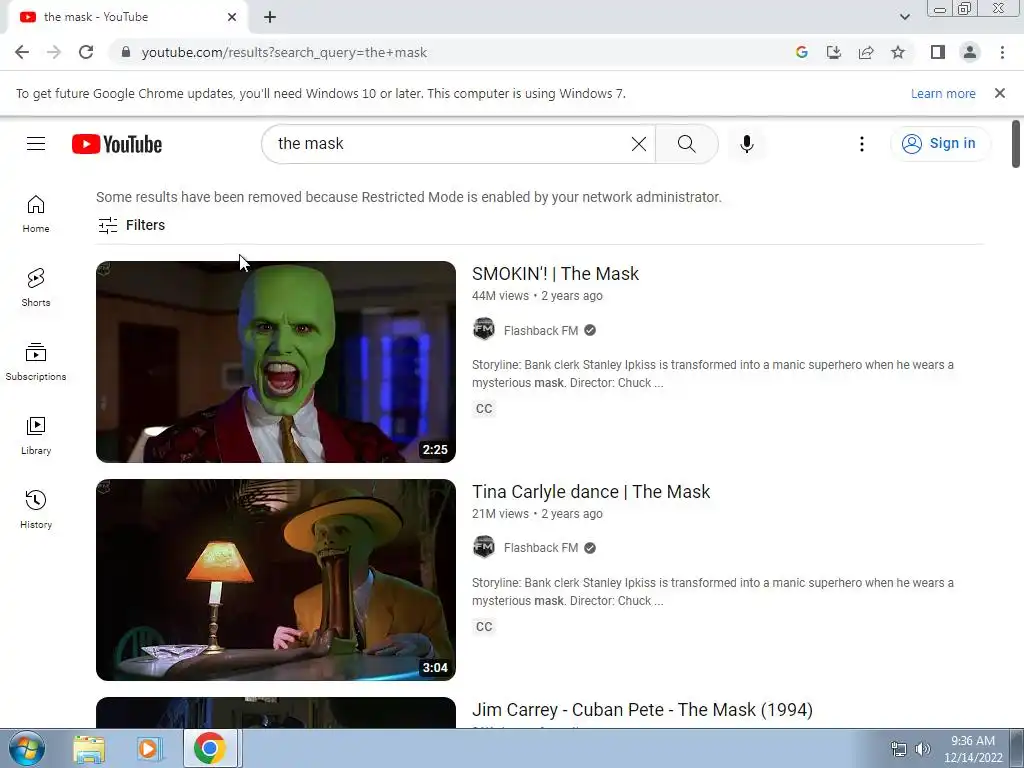Bookmark this page with the star icon
Viewport: 1024px width, 768px height.
(x=898, y=52)
